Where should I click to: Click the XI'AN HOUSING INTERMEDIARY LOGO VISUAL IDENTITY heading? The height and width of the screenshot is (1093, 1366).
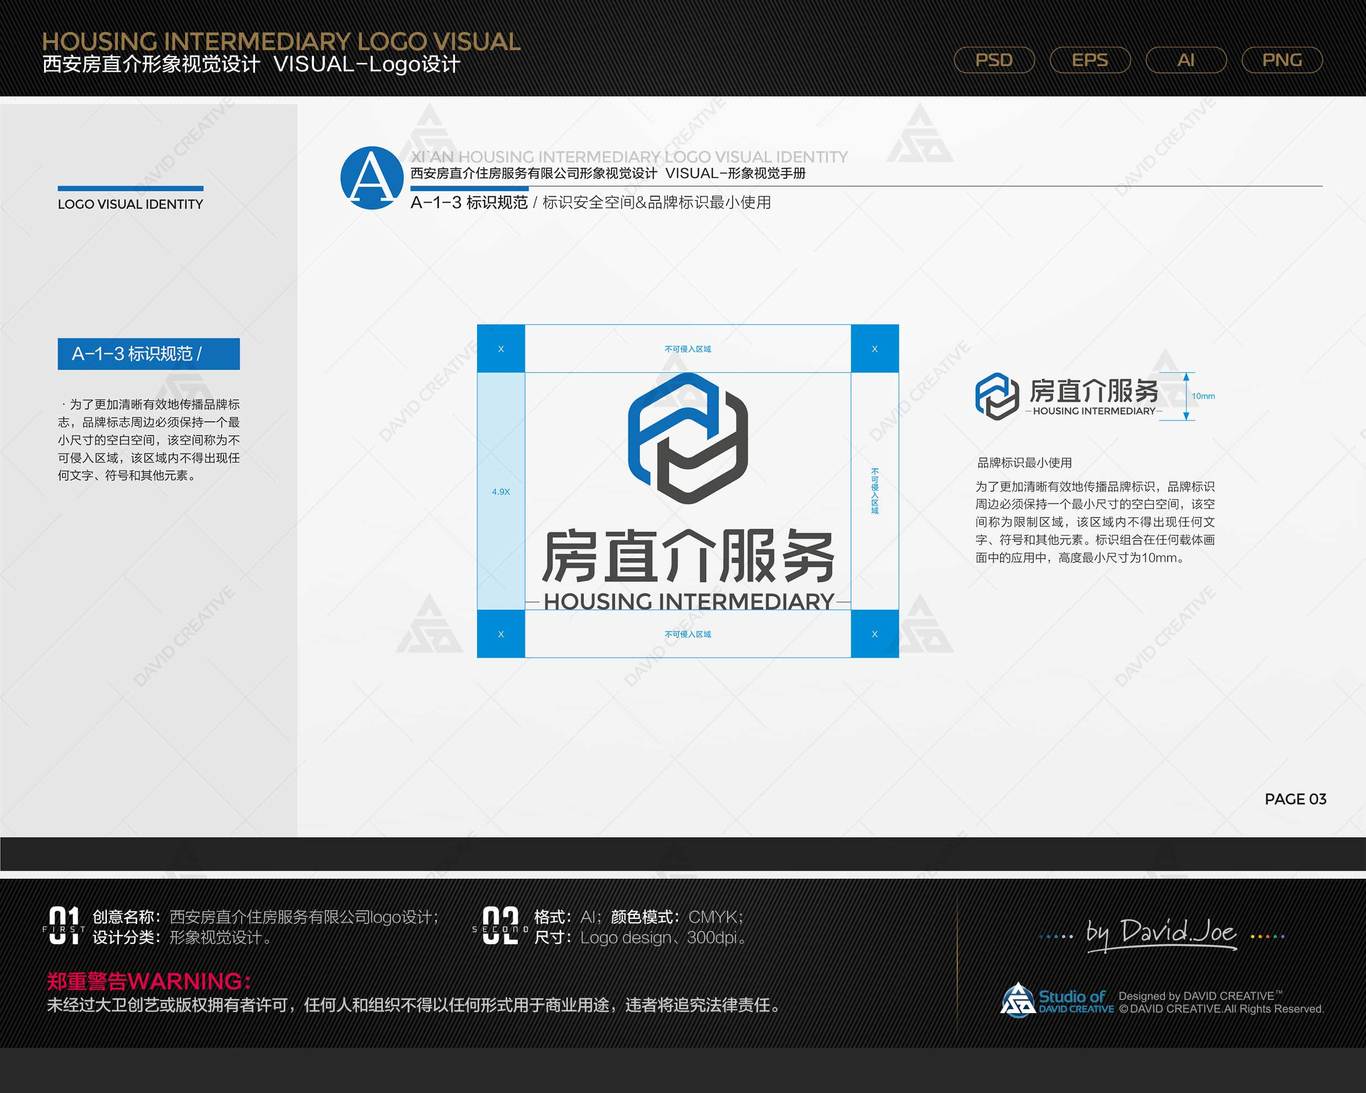(629, 157)
